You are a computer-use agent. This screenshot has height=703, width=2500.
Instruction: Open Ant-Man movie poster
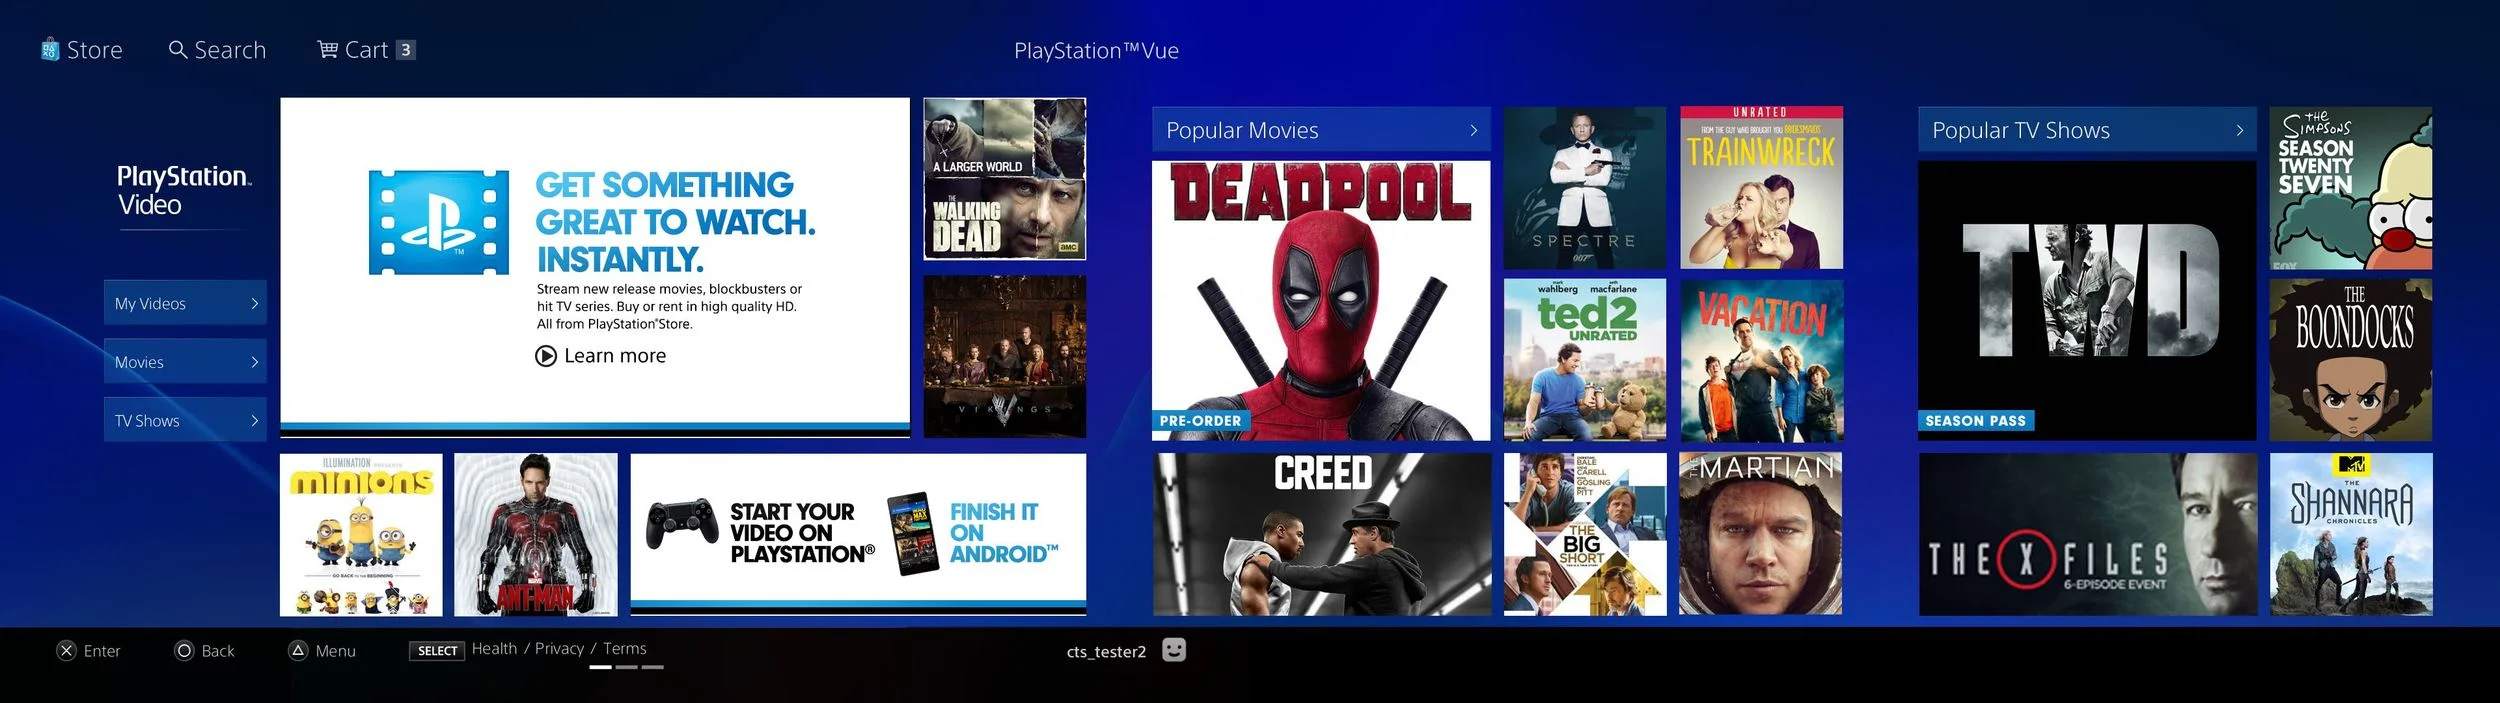point(536,535)
